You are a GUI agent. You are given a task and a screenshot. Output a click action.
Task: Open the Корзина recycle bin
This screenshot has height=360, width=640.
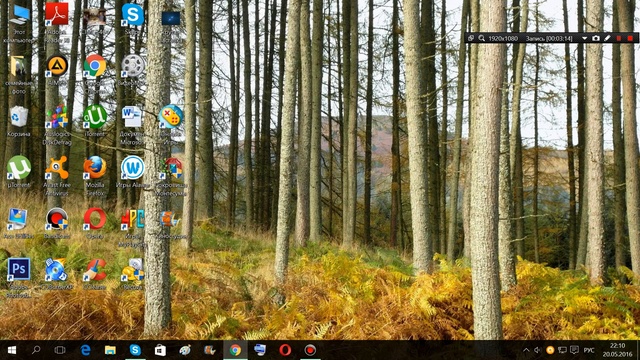19,121
